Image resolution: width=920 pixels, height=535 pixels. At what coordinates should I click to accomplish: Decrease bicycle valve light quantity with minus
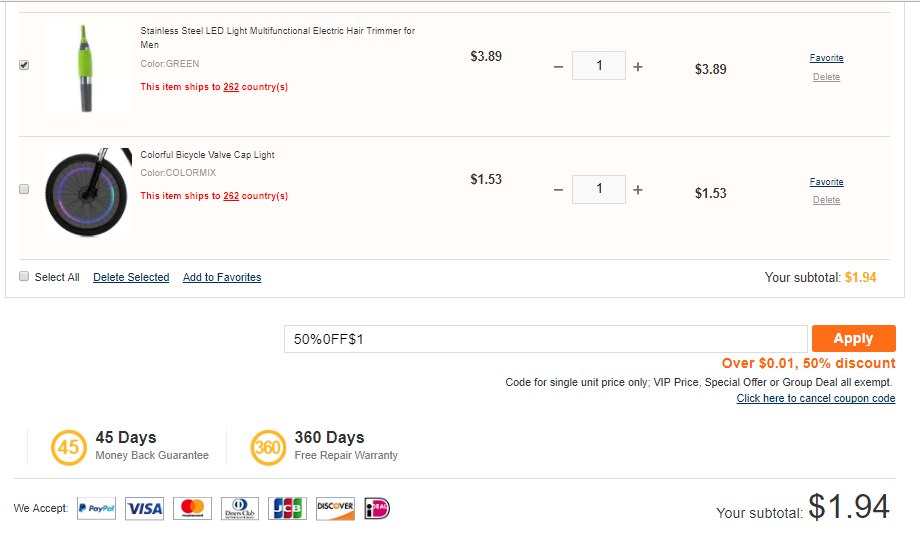coord(558,190)
